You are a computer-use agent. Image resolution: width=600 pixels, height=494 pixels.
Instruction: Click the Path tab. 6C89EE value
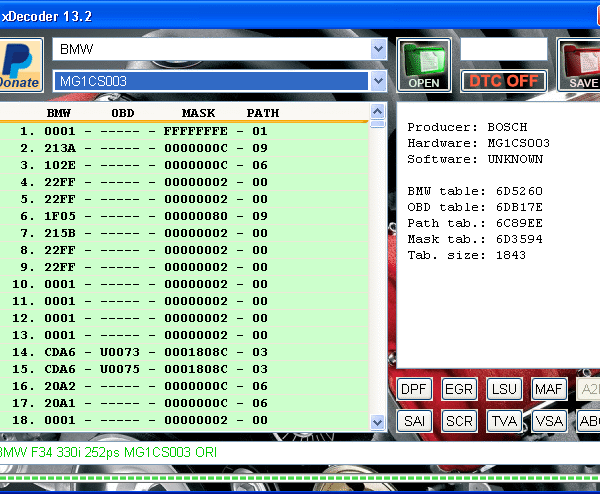point(519,223)
